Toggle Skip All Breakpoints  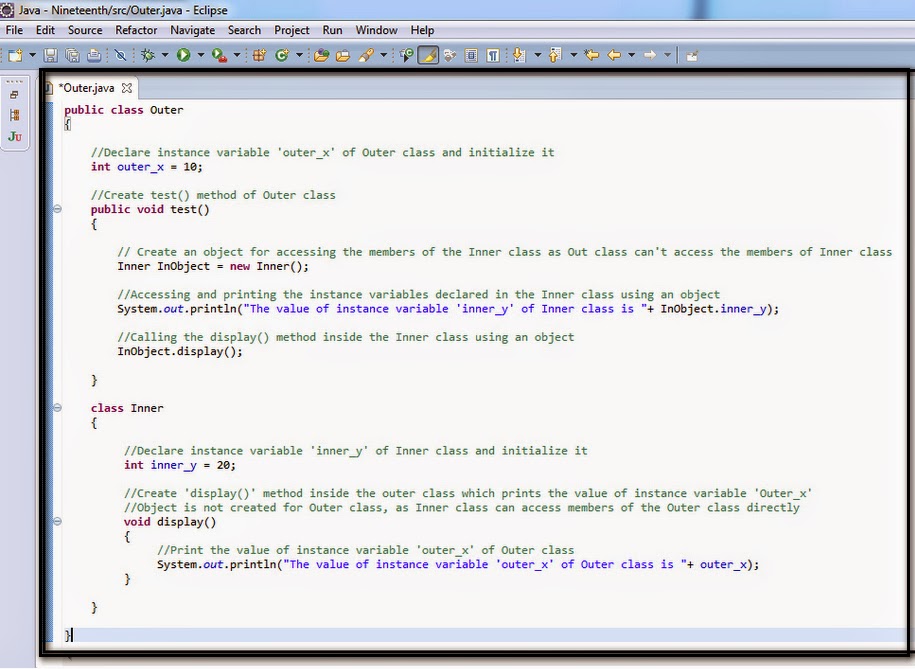tap(121, 55)
